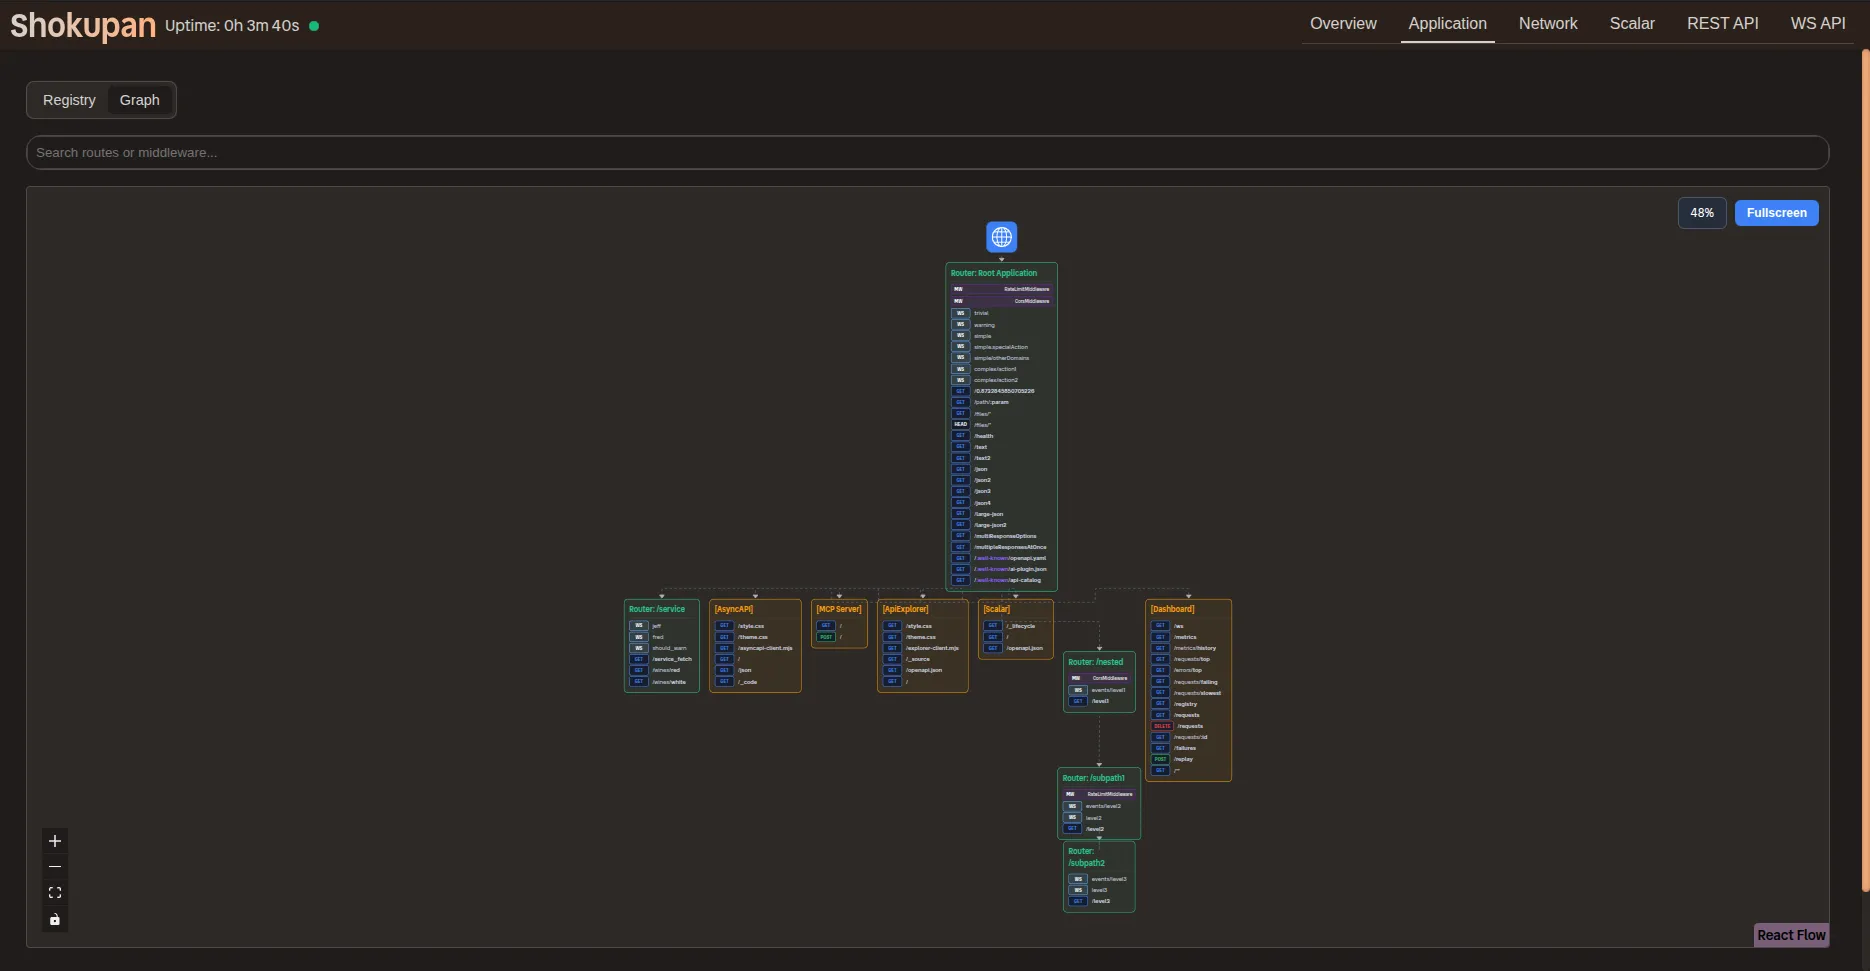Screen dimensions: 1870x971
Task: Click the zoom-in plus icon on the graph controls
Action: point(54,841)
